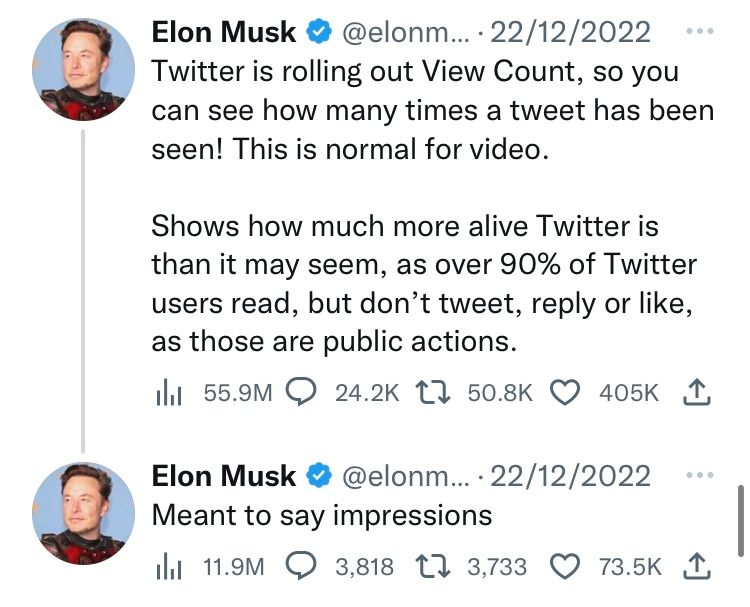Click the scrollbar thumb at the right edge
The height and width of the screenshot is (607, 750).
pyautogui.click(x=741, y=520)
